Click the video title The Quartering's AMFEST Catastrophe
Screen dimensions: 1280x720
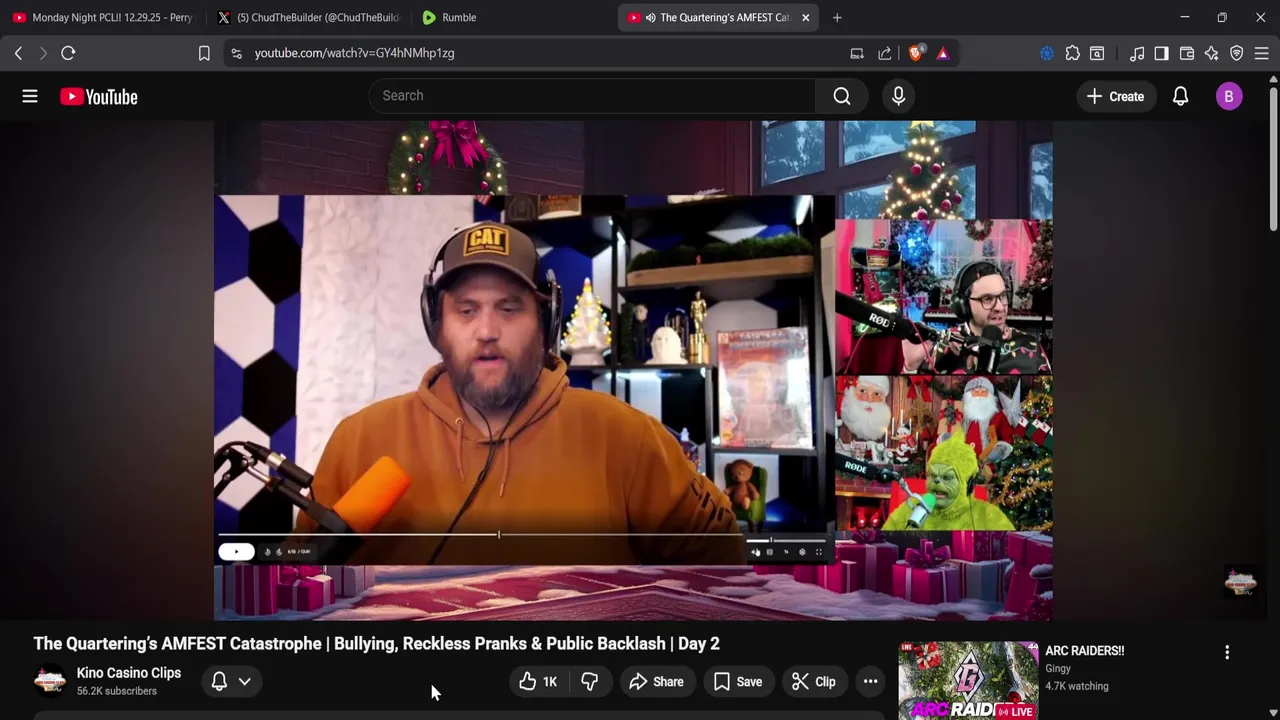(376, 644)
